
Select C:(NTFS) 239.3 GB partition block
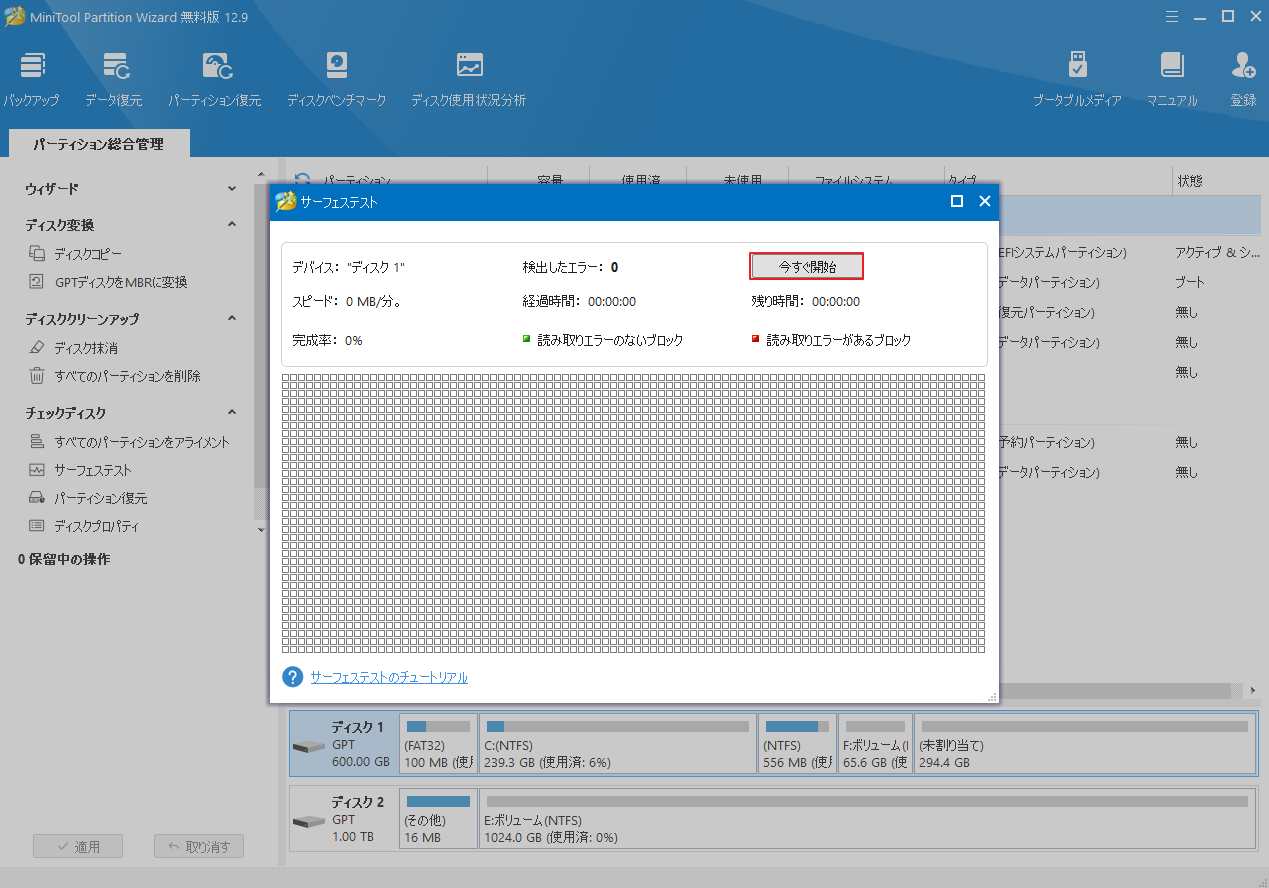coord(618,743)
